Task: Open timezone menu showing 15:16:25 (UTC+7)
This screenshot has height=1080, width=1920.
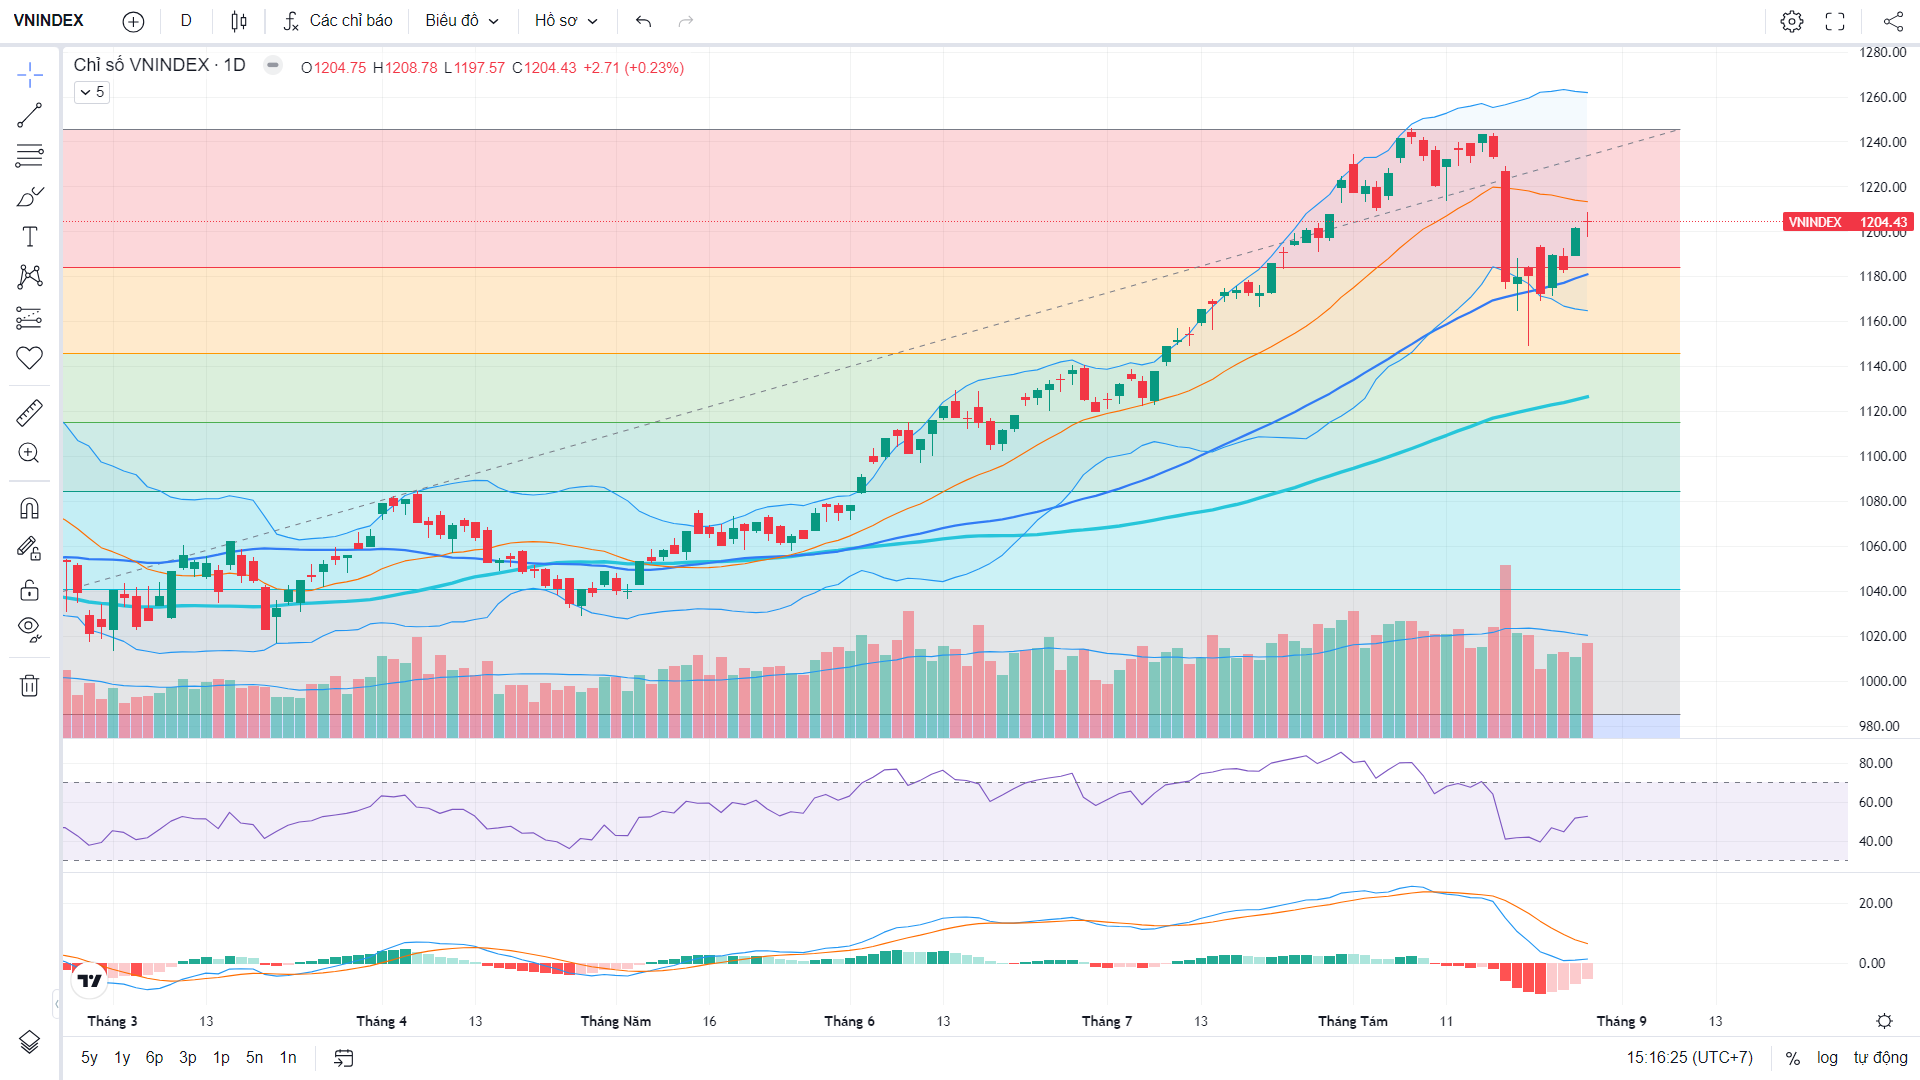Action: [1689, 1058]
